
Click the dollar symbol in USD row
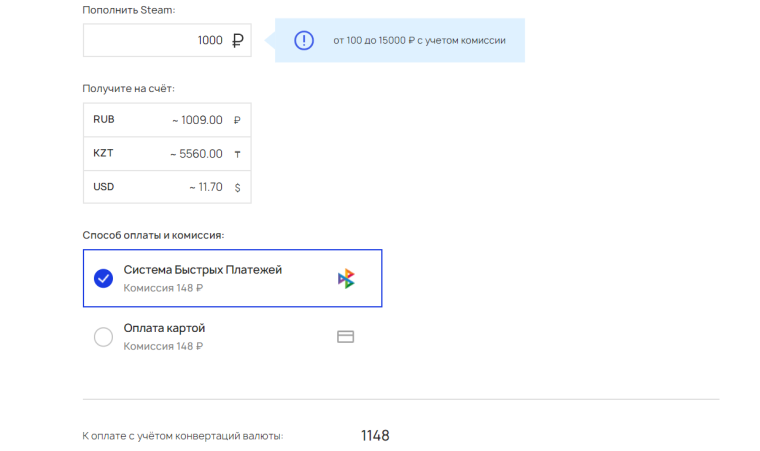tap(238, 187)
